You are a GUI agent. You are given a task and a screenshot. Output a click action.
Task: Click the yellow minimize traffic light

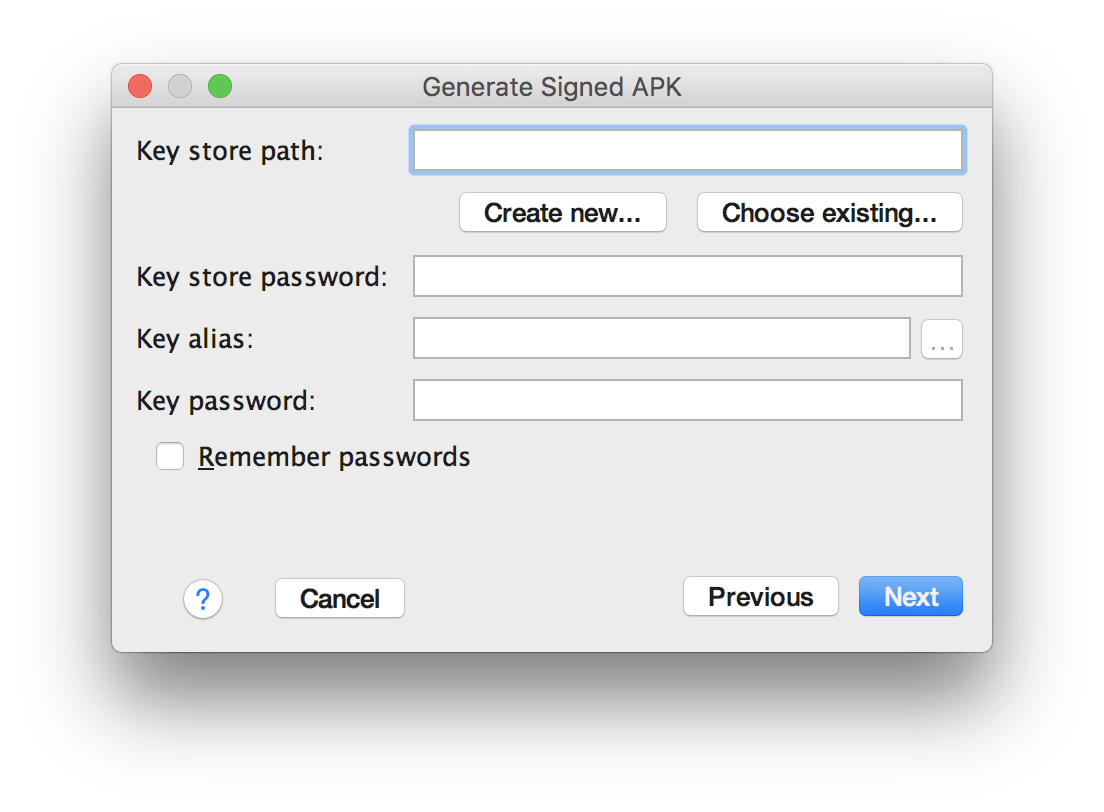(179, 86)
